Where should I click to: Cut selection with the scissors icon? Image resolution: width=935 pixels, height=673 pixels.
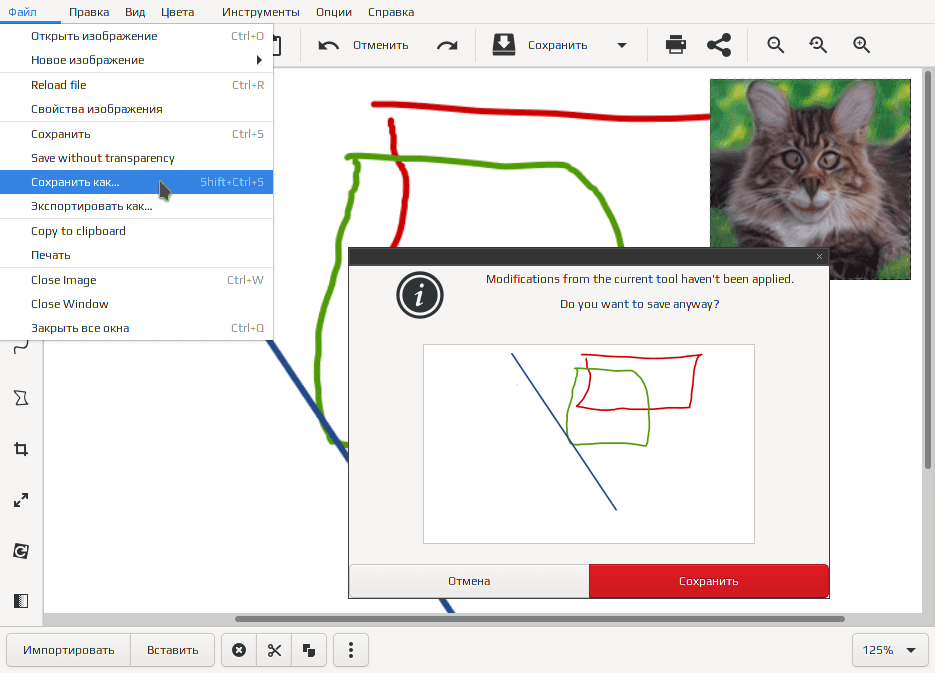tap(274, 650)
